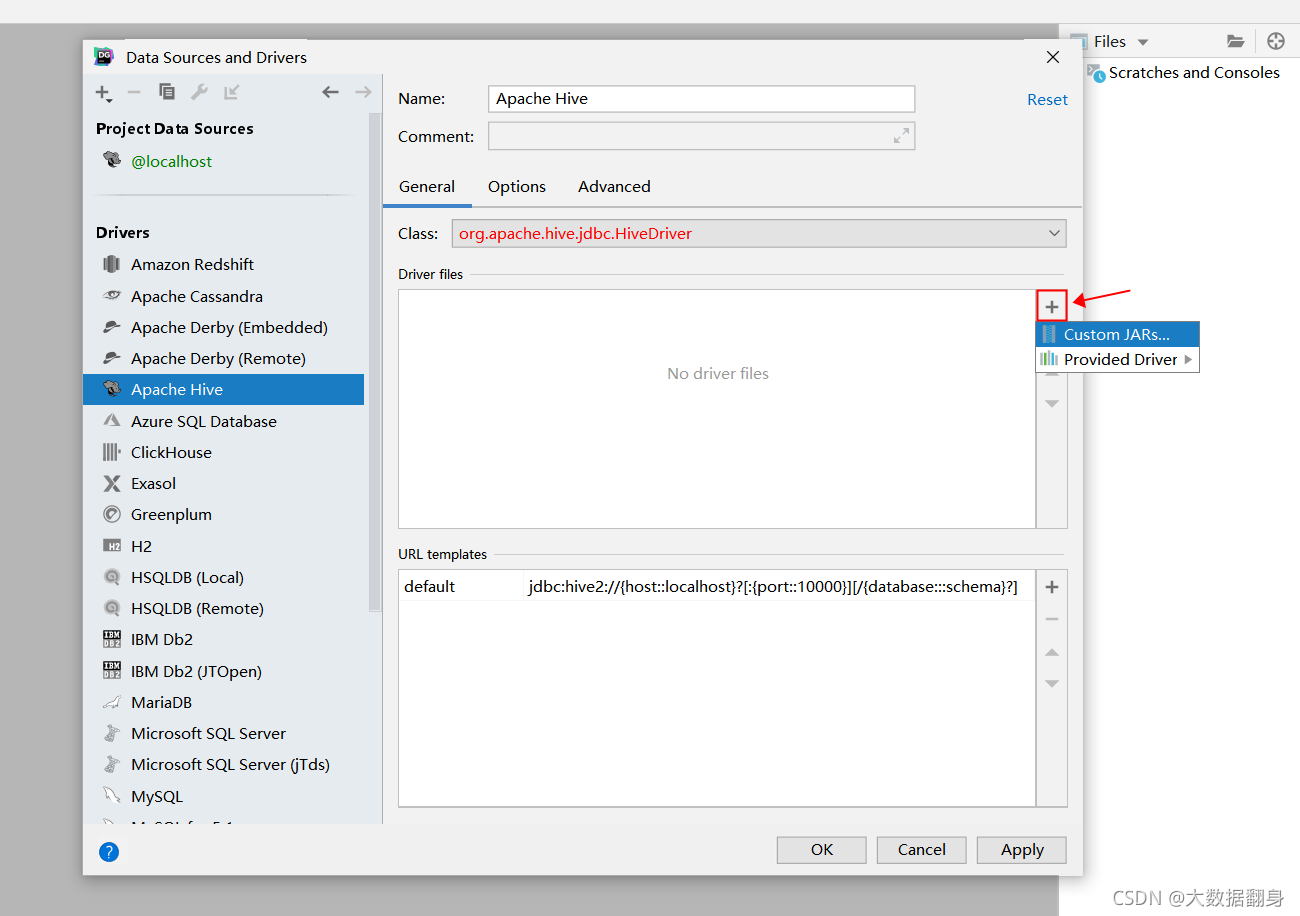This screenshot has width=1300, height=916.
Task: Choose Custom JARs... menu item
Action: point(1117,334)
